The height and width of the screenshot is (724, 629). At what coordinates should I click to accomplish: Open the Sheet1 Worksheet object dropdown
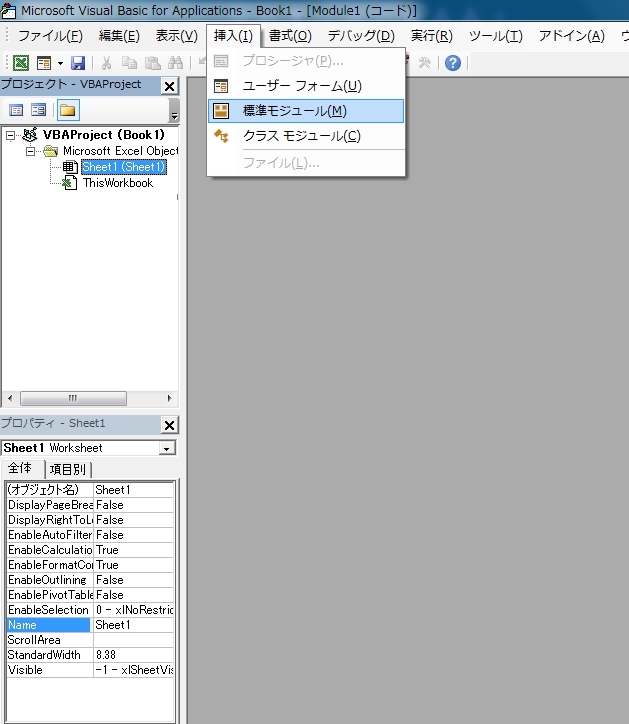pos(167,448)
